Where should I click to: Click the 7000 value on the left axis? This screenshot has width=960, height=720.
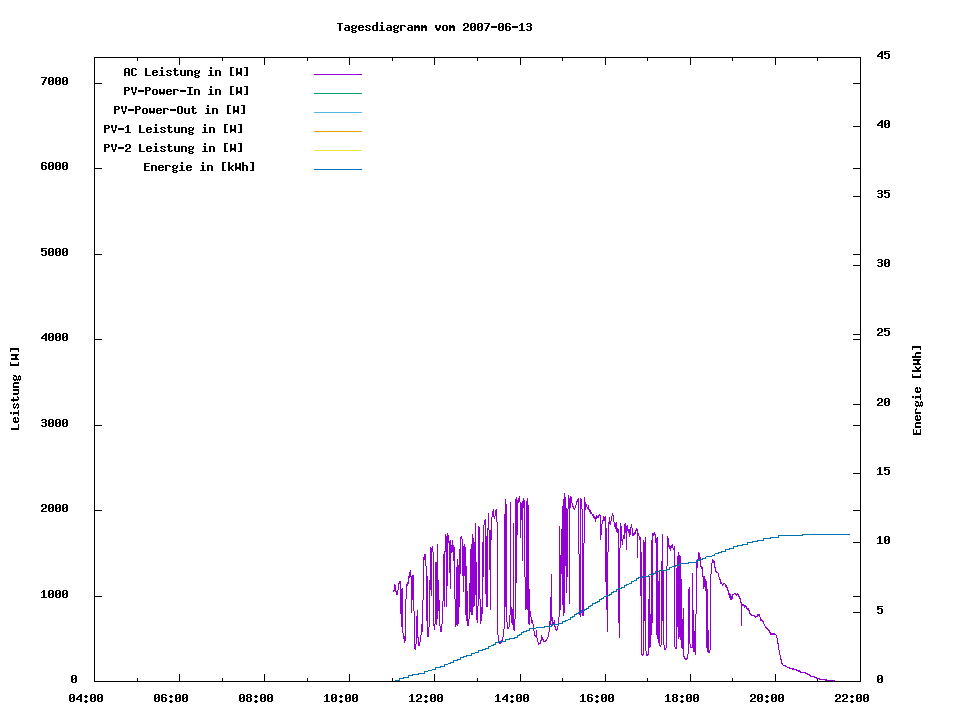(54, 81)
